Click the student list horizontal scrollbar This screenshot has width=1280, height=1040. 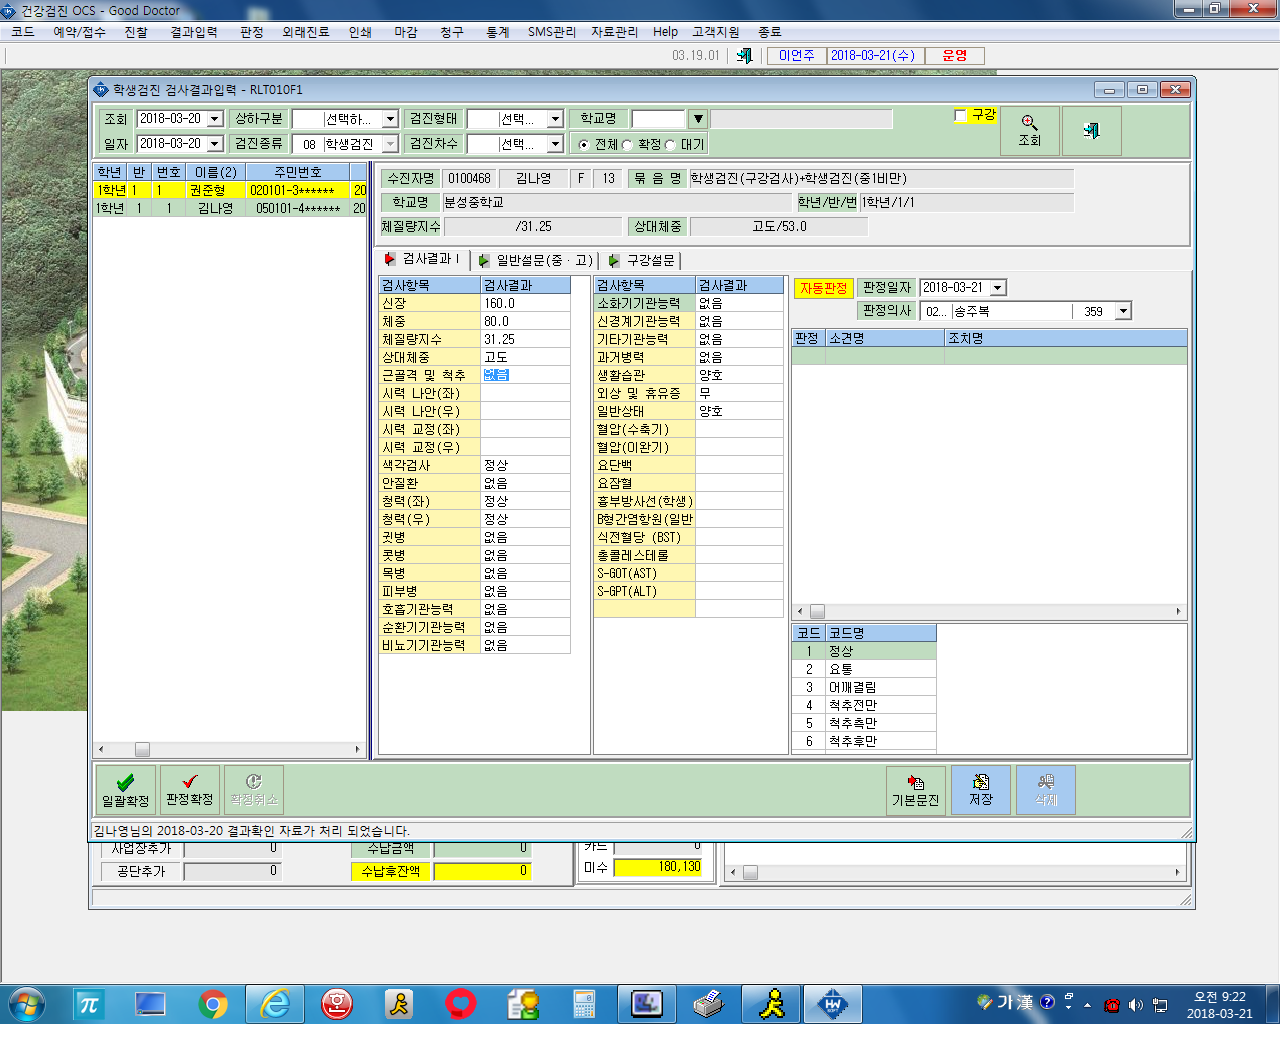230,749
